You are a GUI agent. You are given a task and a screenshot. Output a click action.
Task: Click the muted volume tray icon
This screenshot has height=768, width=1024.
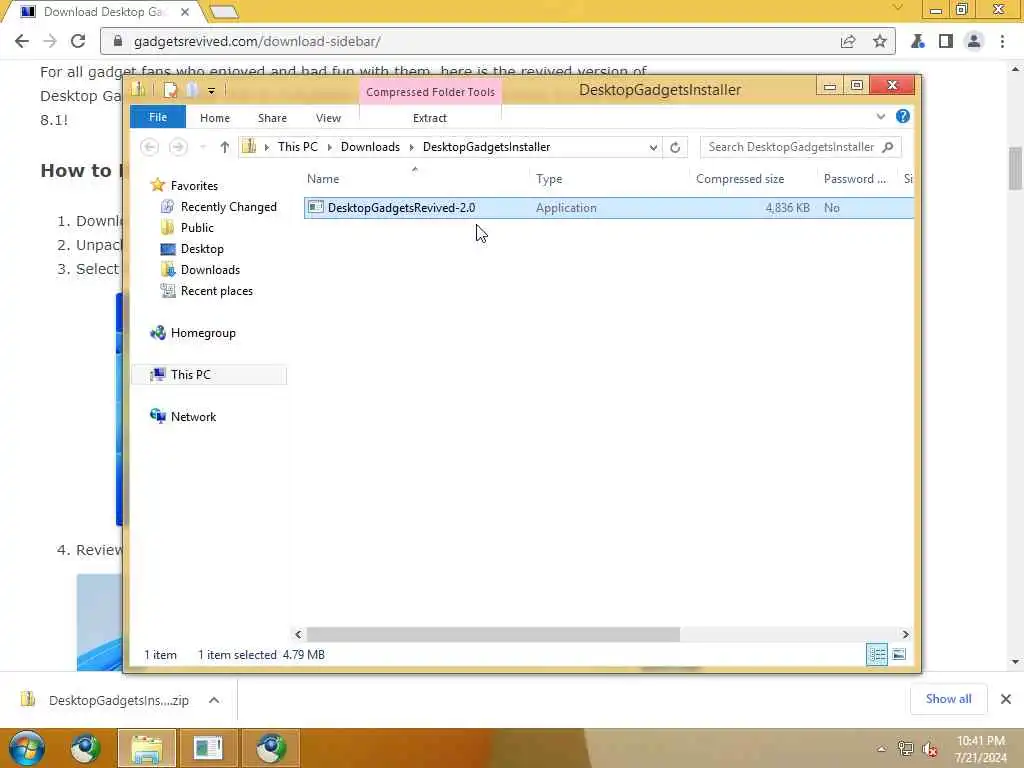point(929,749)
